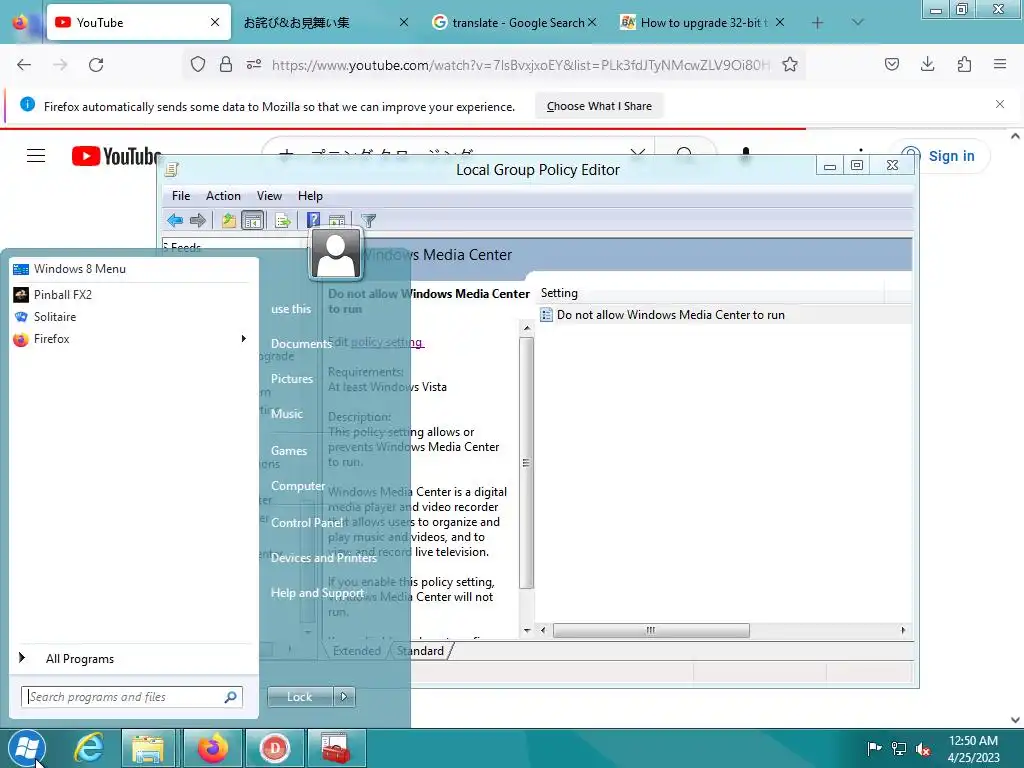1024x768 pixels.
Task: Click the taskbar clock showing 12:50 AM
Action: point(973,748)
